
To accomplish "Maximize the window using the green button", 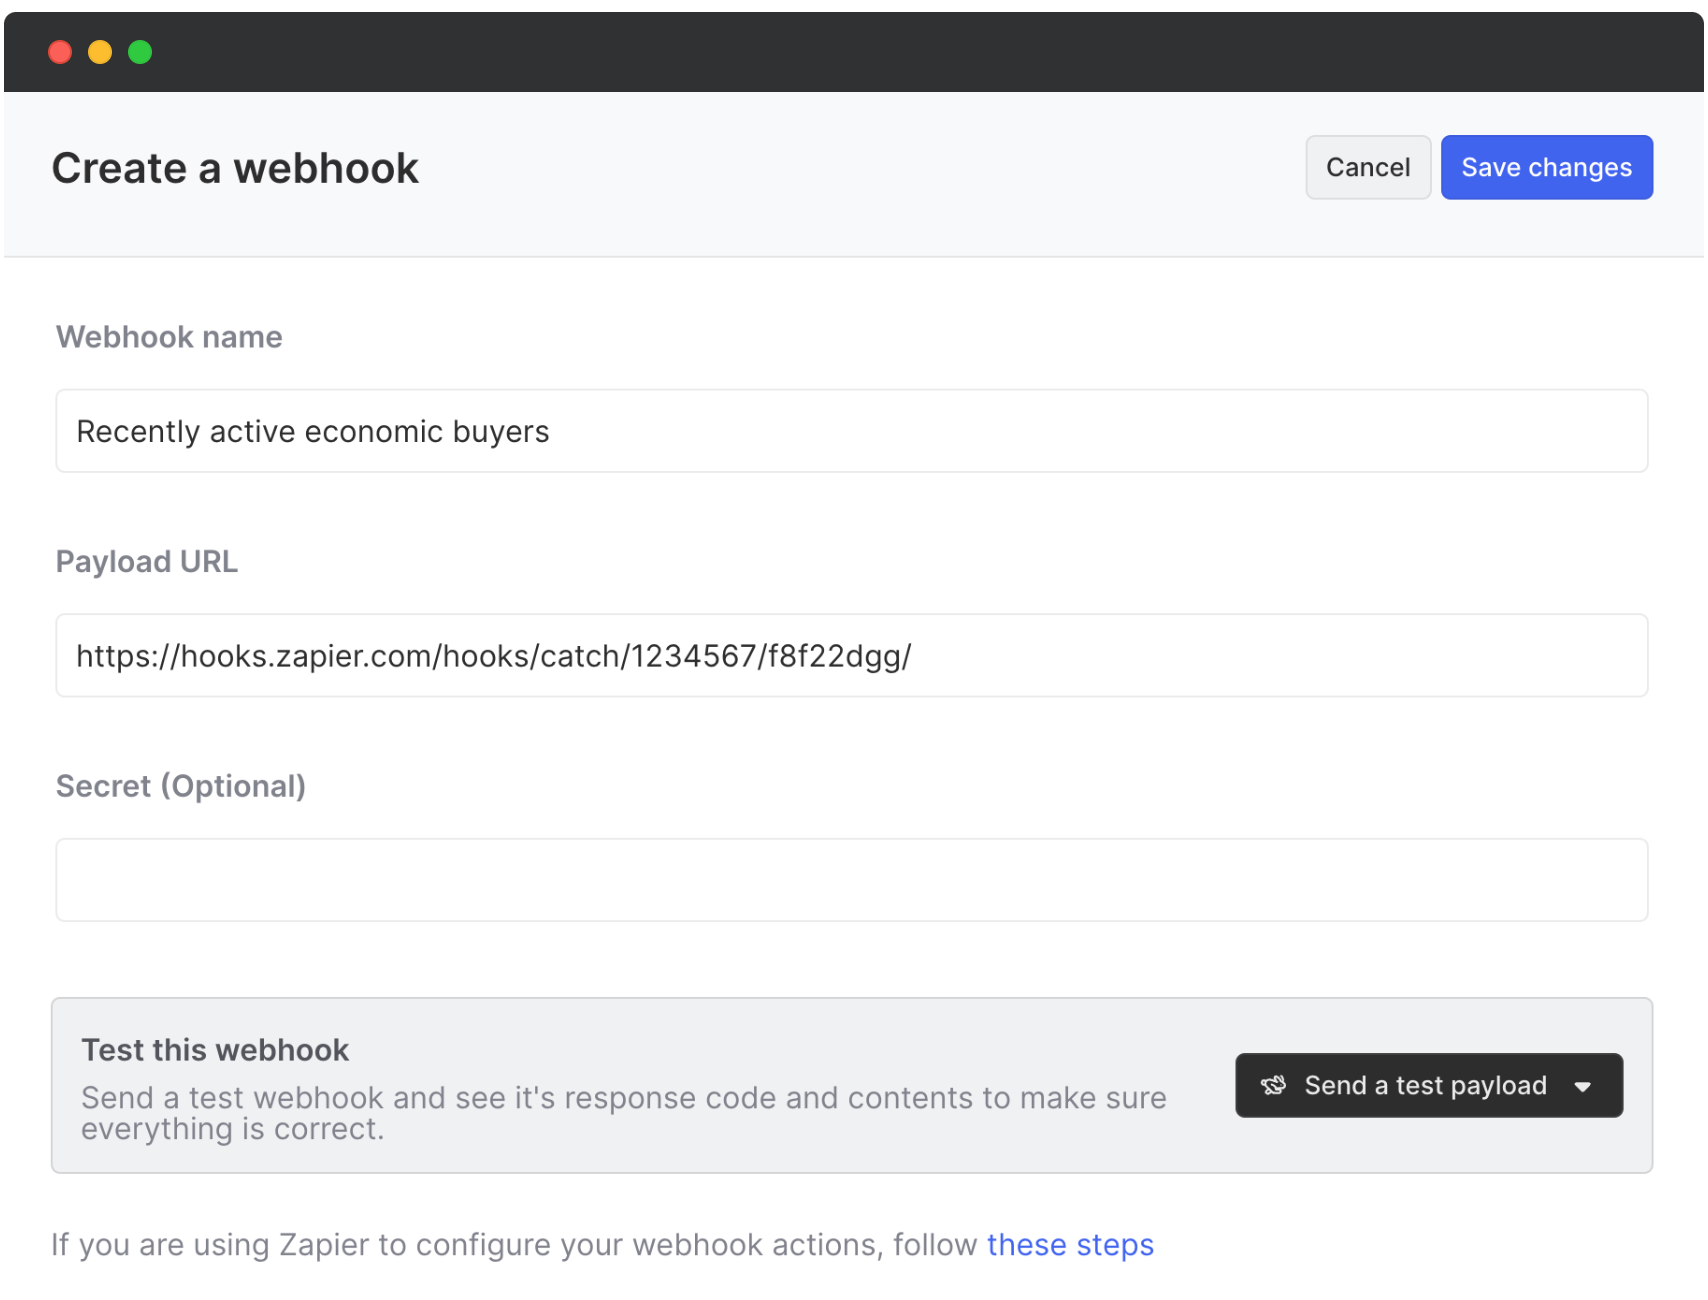I will 140,52.
